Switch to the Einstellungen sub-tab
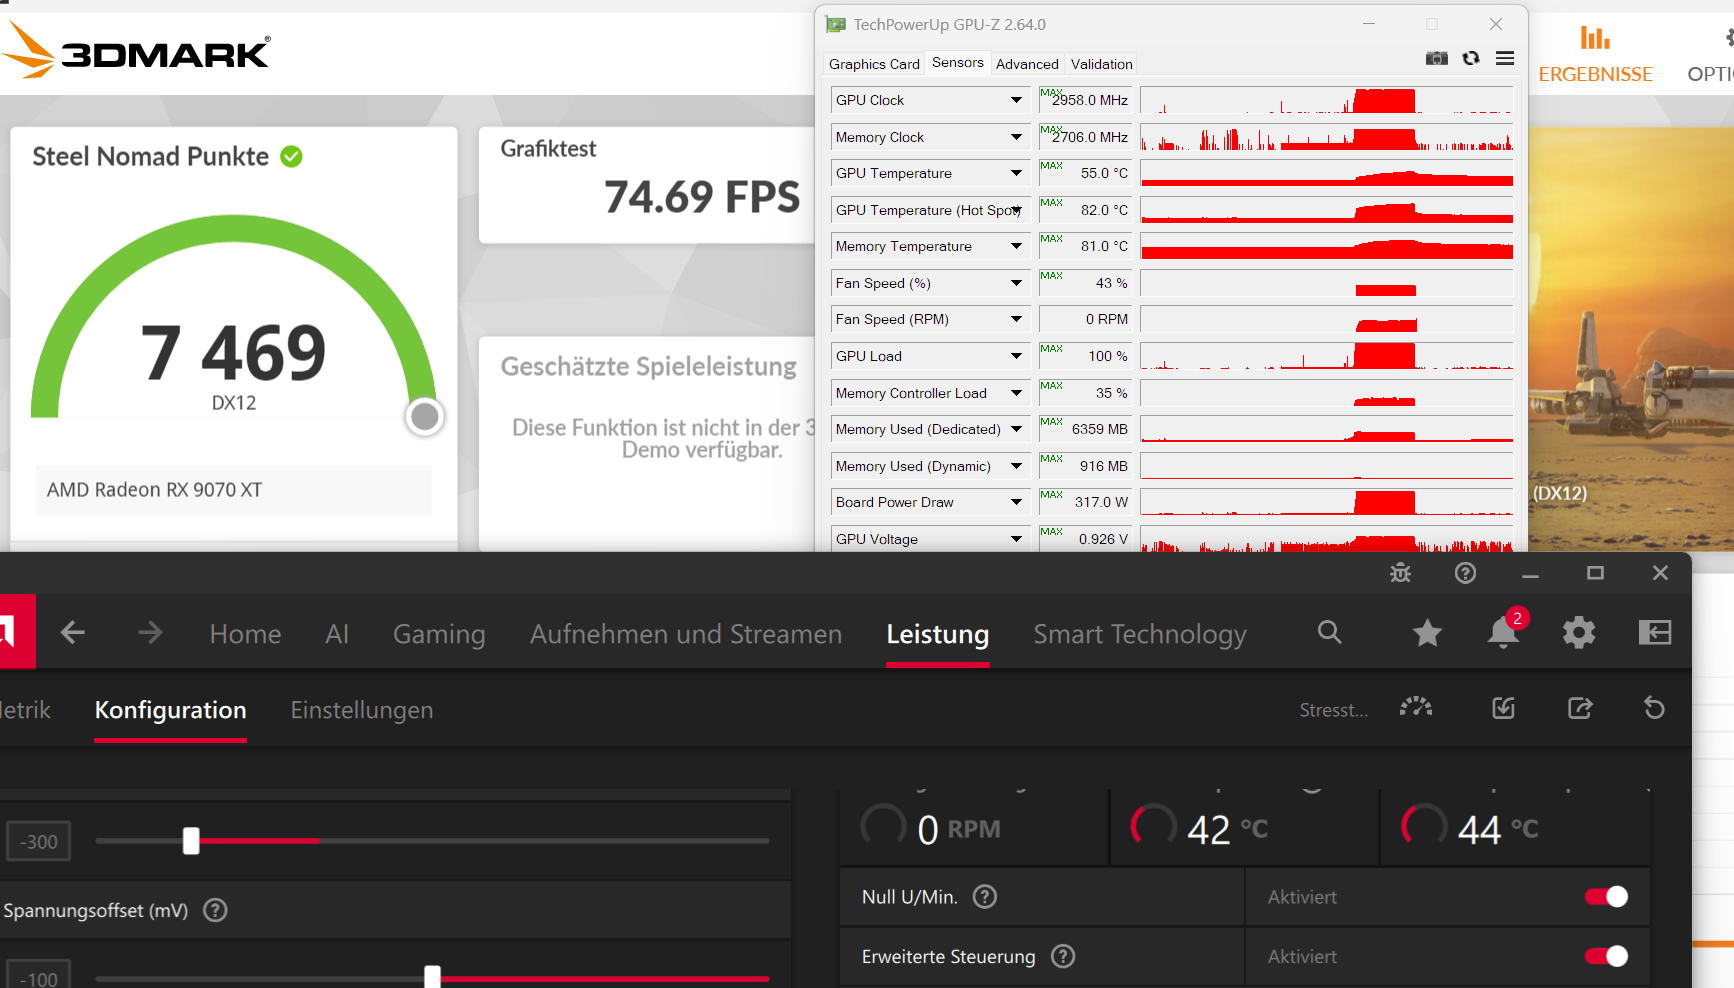1734x988 pixels. [362, 710]
